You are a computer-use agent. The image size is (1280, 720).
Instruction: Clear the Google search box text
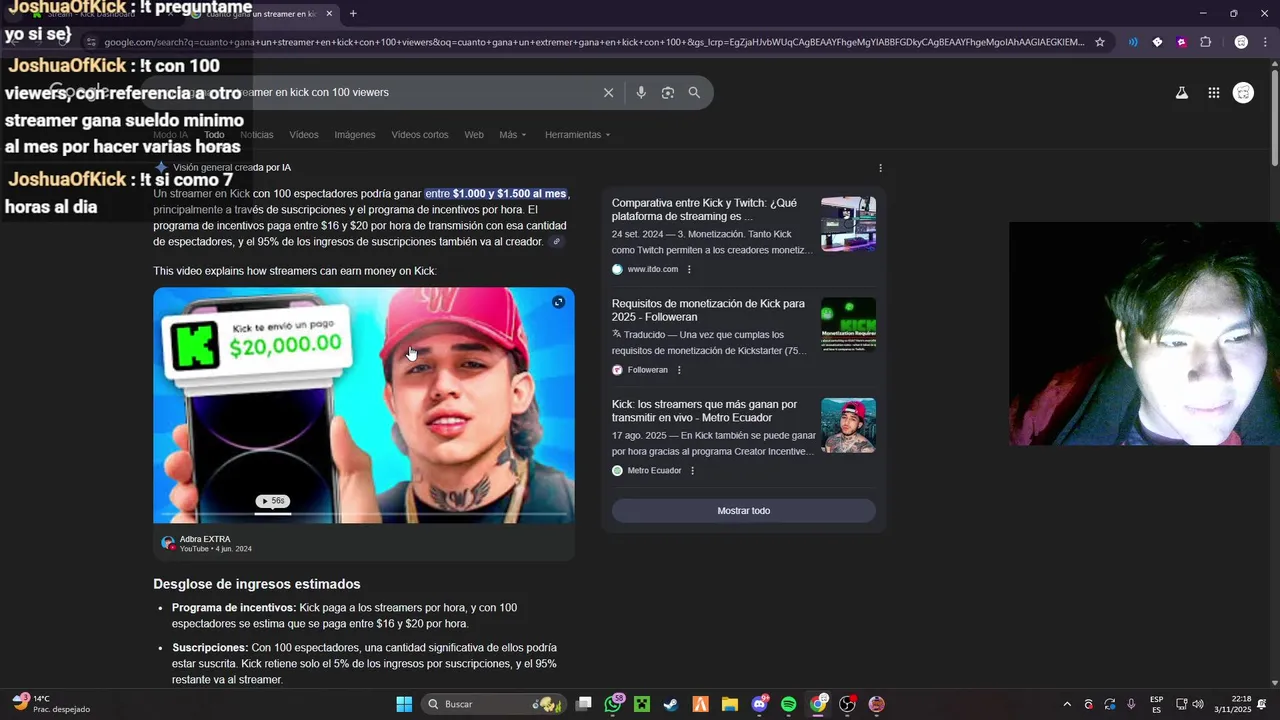(x=608, y=92)
